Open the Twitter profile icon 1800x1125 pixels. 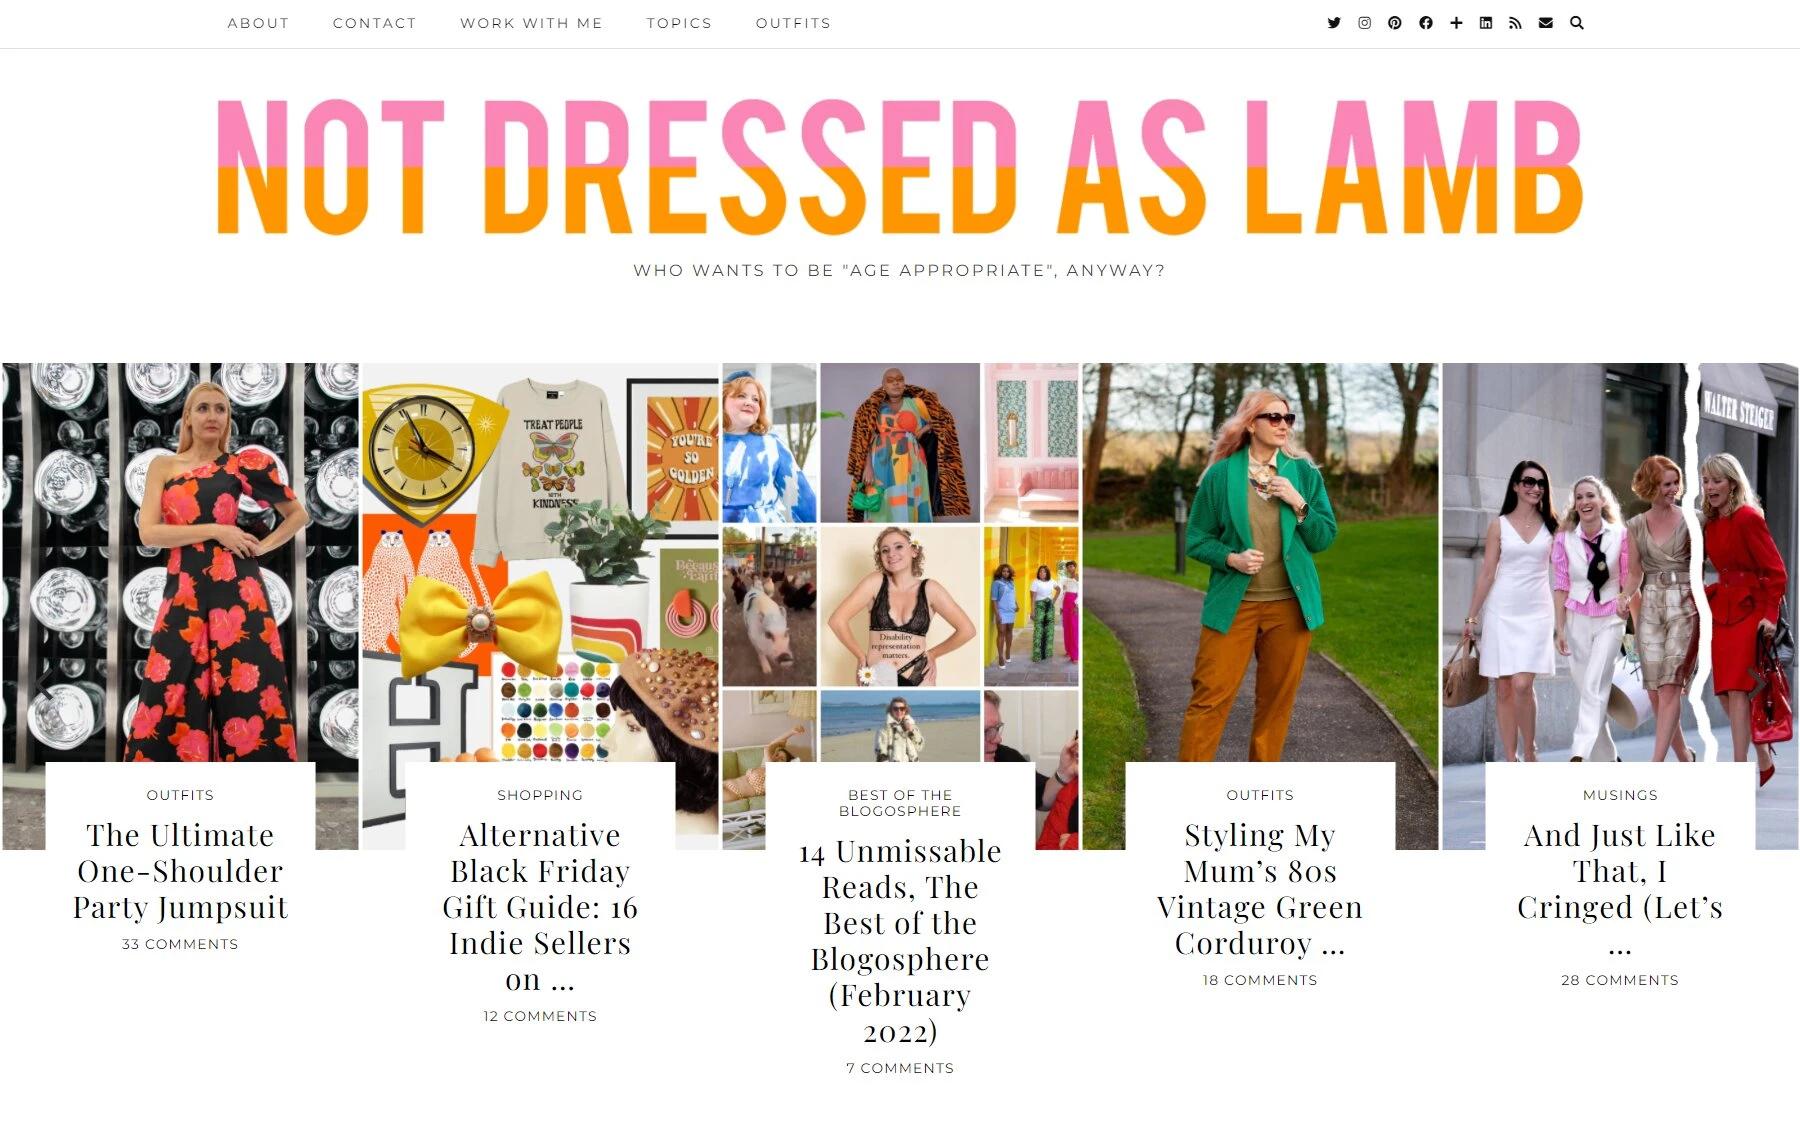point(1334,23)
